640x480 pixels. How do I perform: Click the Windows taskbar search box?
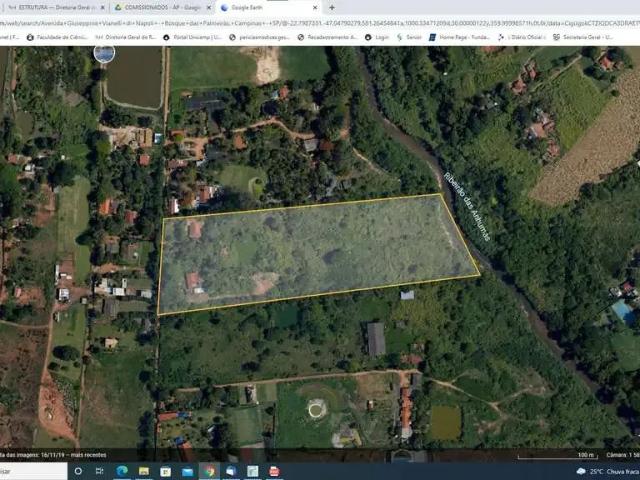tap(33, 471)
